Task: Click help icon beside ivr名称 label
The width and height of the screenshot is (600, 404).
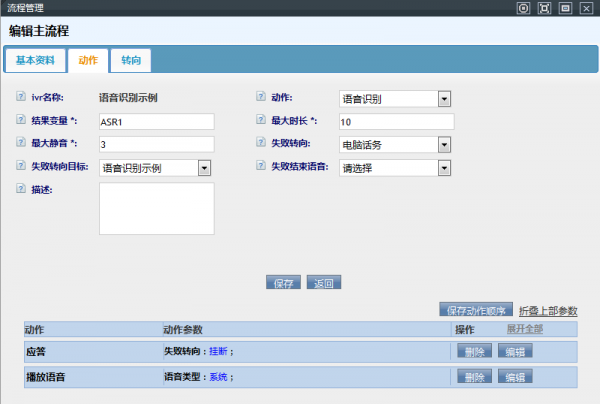Action: coord(21,98)
